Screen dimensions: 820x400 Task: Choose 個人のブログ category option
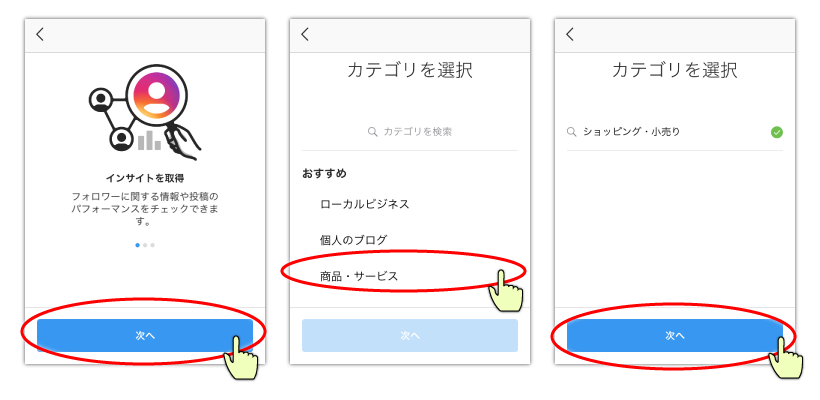pos(354,240)
